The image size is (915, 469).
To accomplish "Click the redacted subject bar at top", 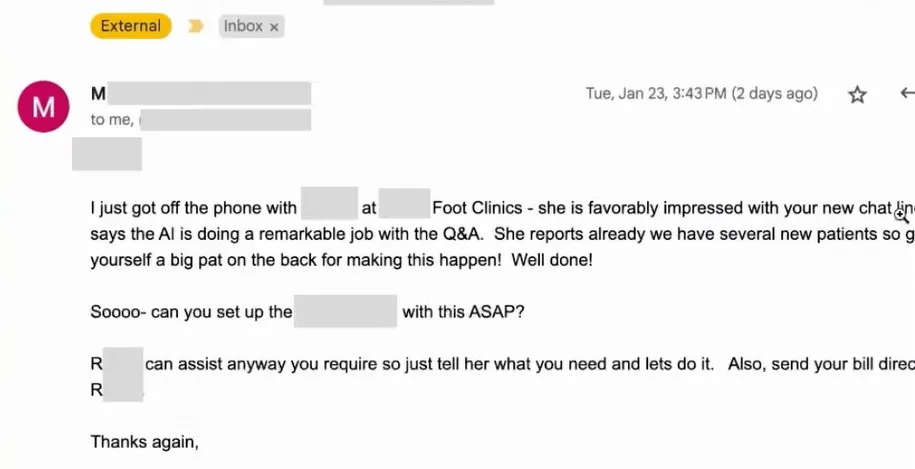I will click(x=408, y=2).
